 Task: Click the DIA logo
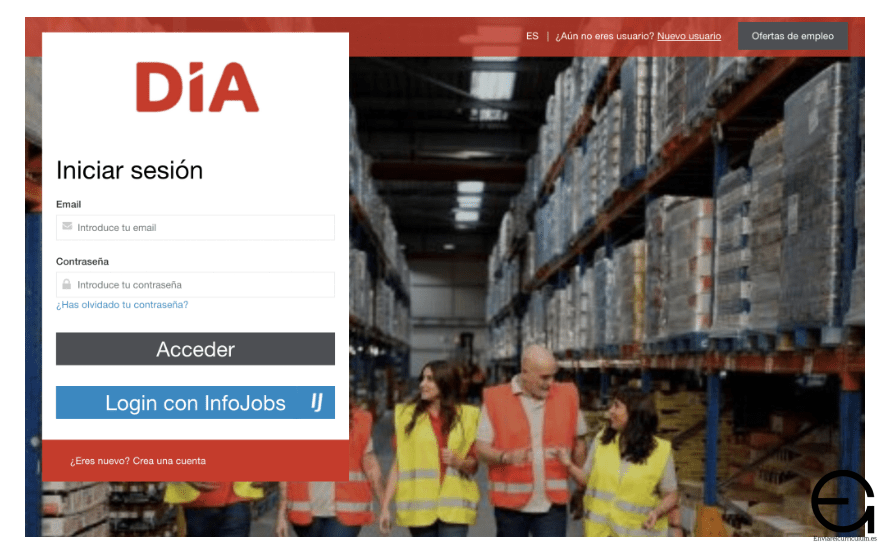[197, 87]
